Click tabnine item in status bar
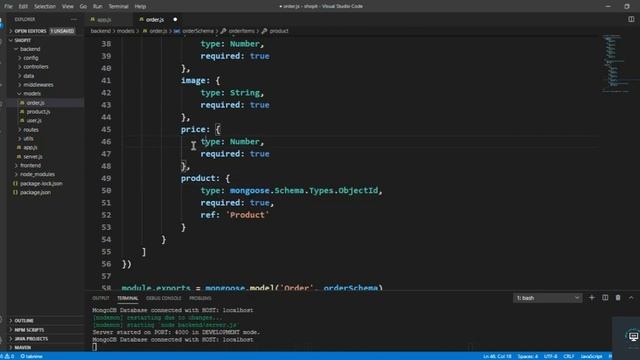Image resolution: width=640 pixels, height=360 pixels. tap(32, 356)
